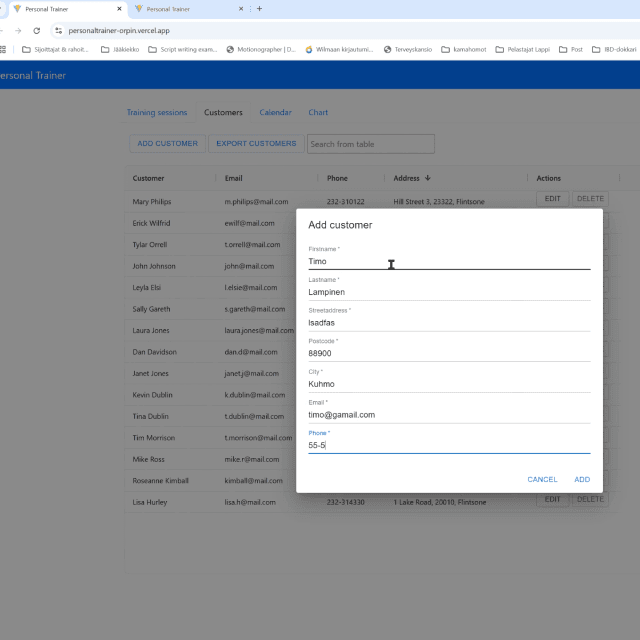The image size is (640, 640).
Task: Expand the kamahomot bookmark folder
Action: 463,49
